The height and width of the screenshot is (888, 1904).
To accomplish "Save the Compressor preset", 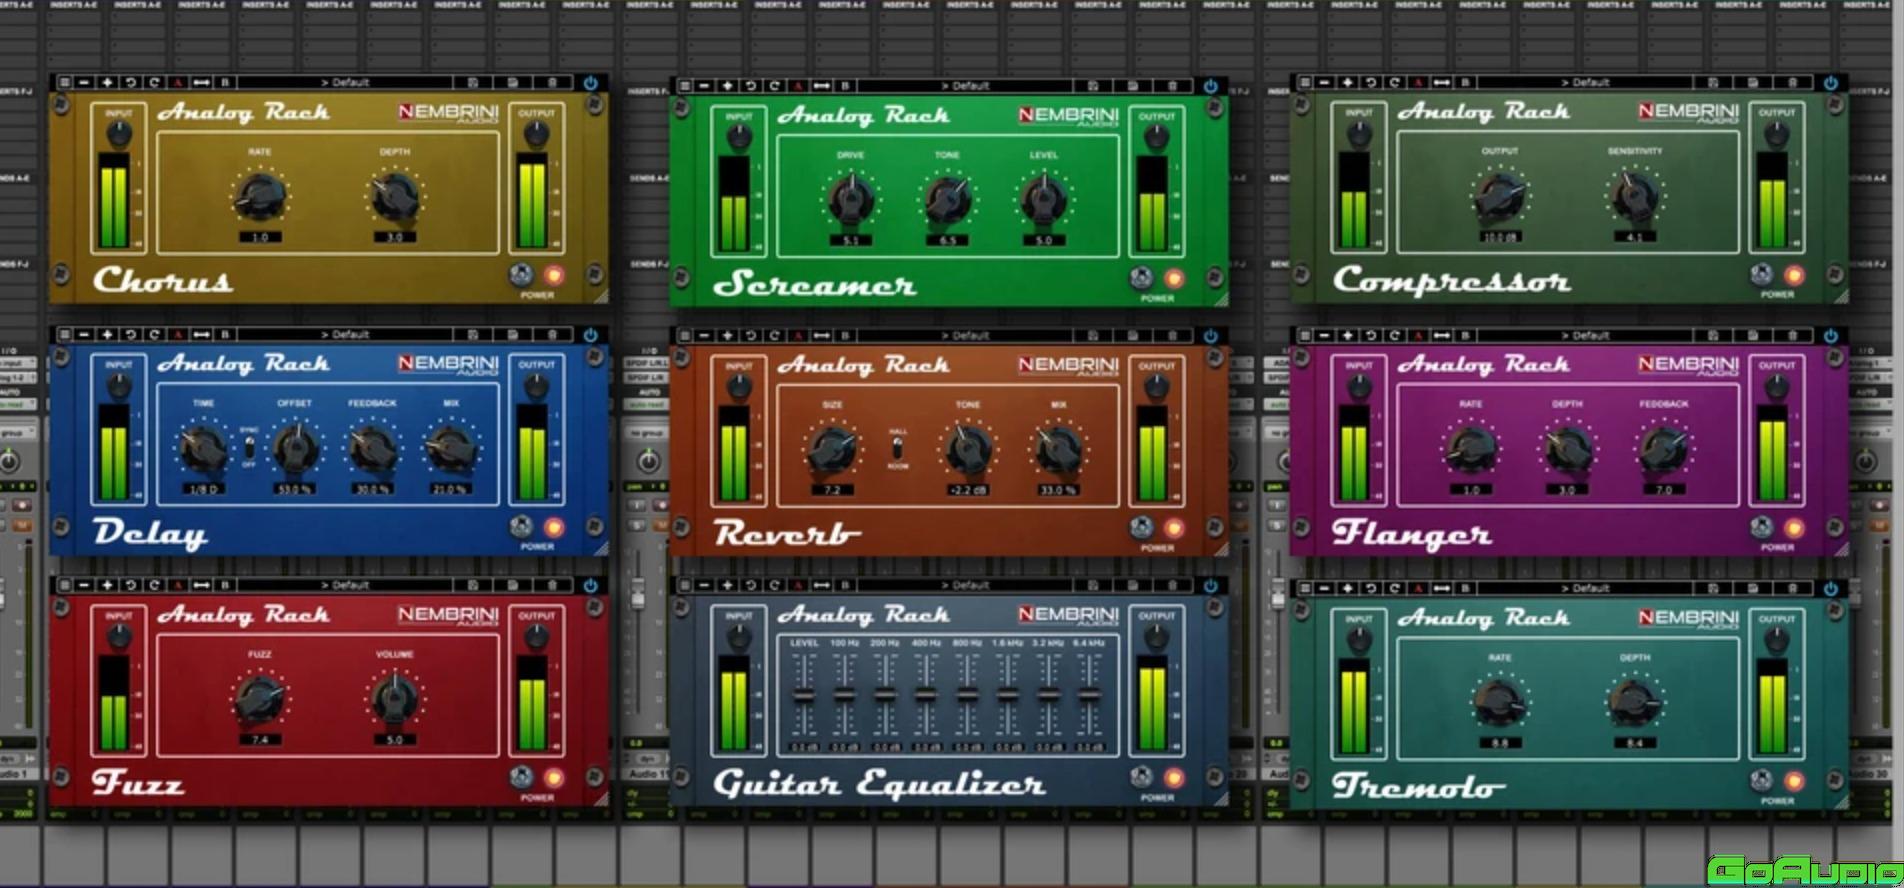I will pos(1713,82).
